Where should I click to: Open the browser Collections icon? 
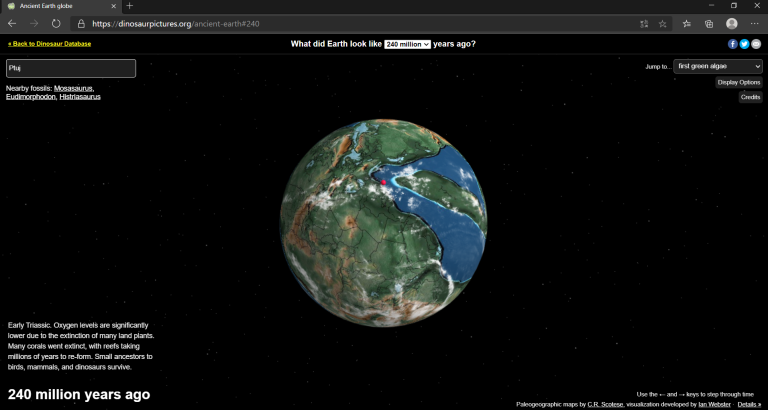709,23
